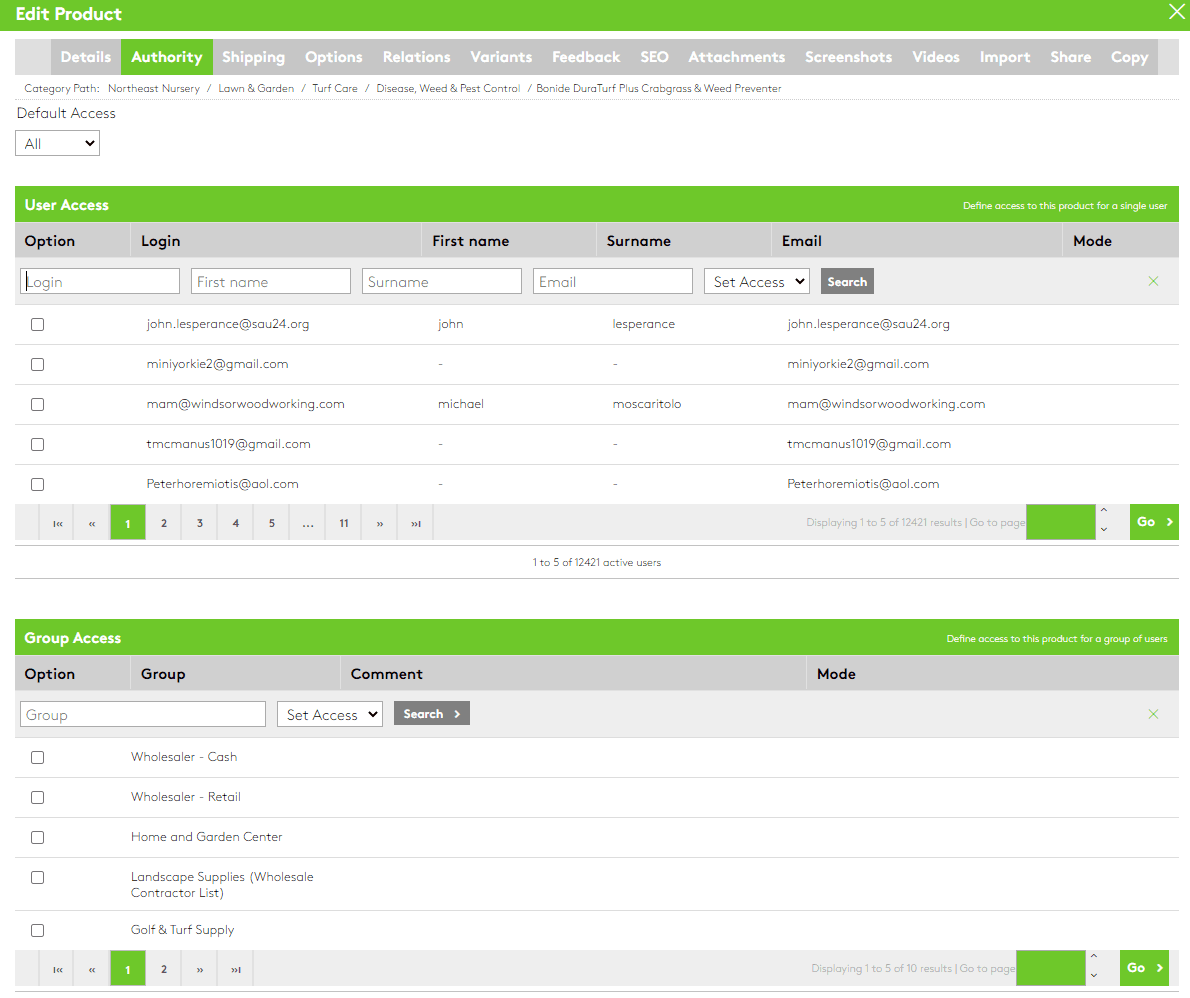Select the Wholesaler - Cash group checkbox

[37, 757]
